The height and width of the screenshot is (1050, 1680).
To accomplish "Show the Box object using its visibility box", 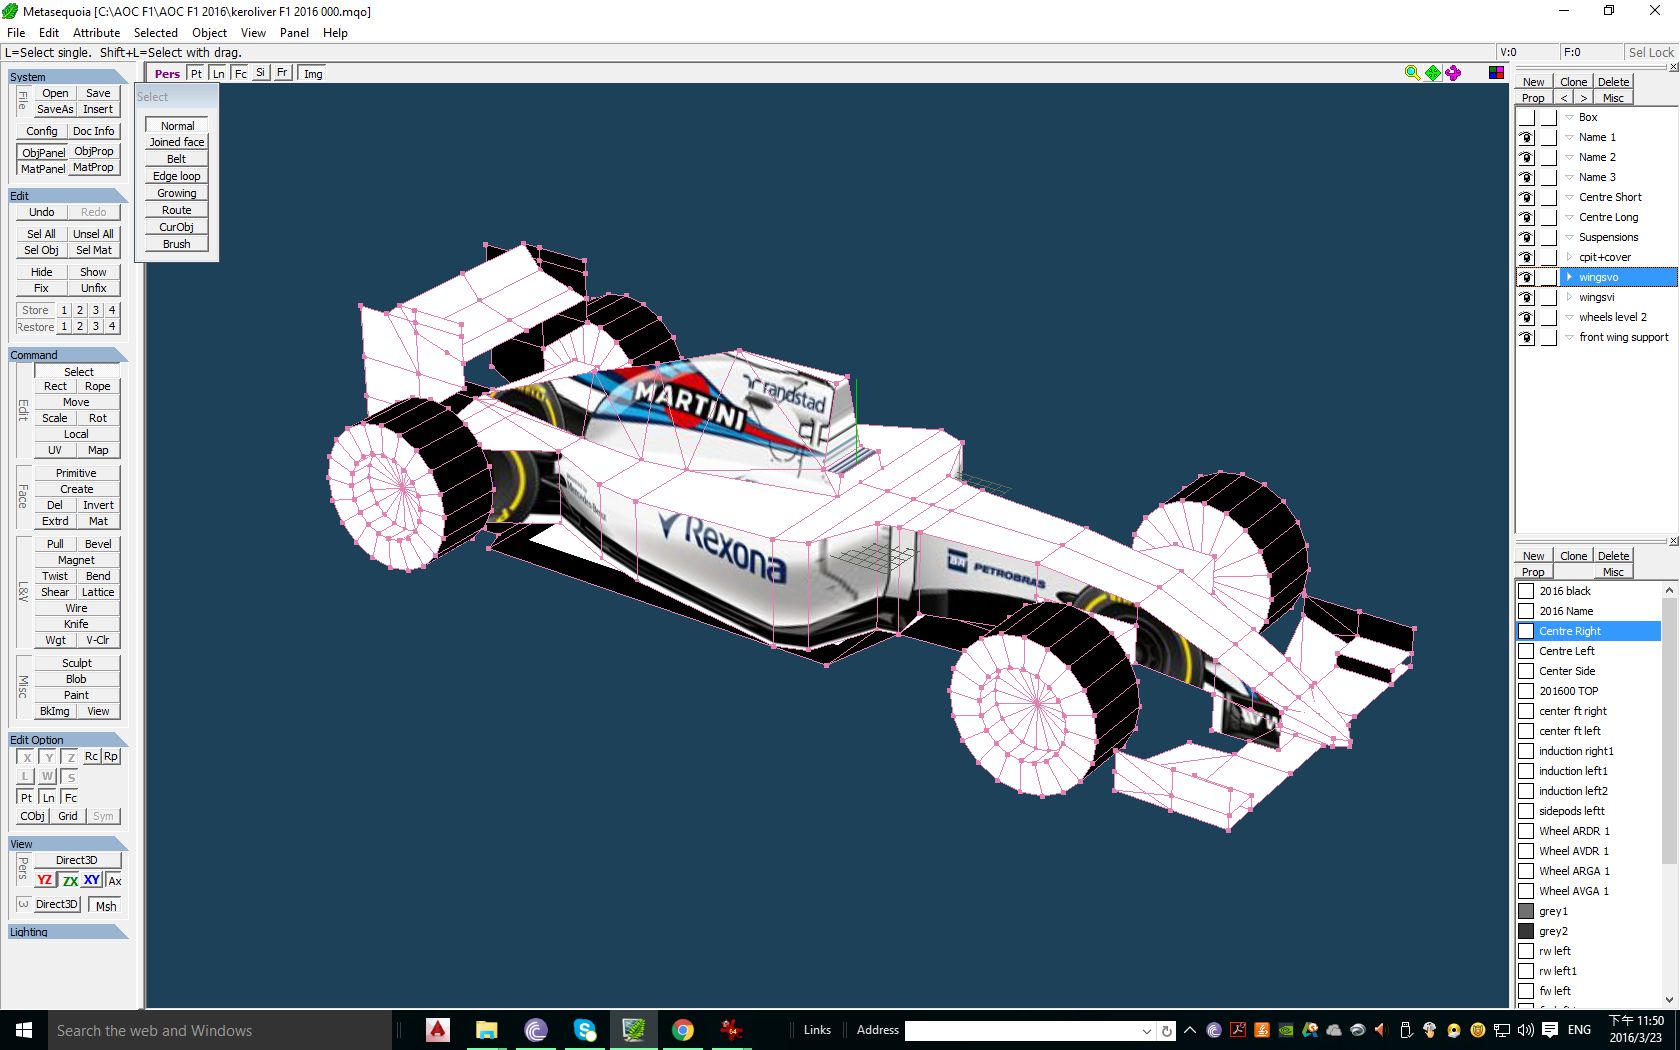I will pyautogui.click(x=1526, y=117).
